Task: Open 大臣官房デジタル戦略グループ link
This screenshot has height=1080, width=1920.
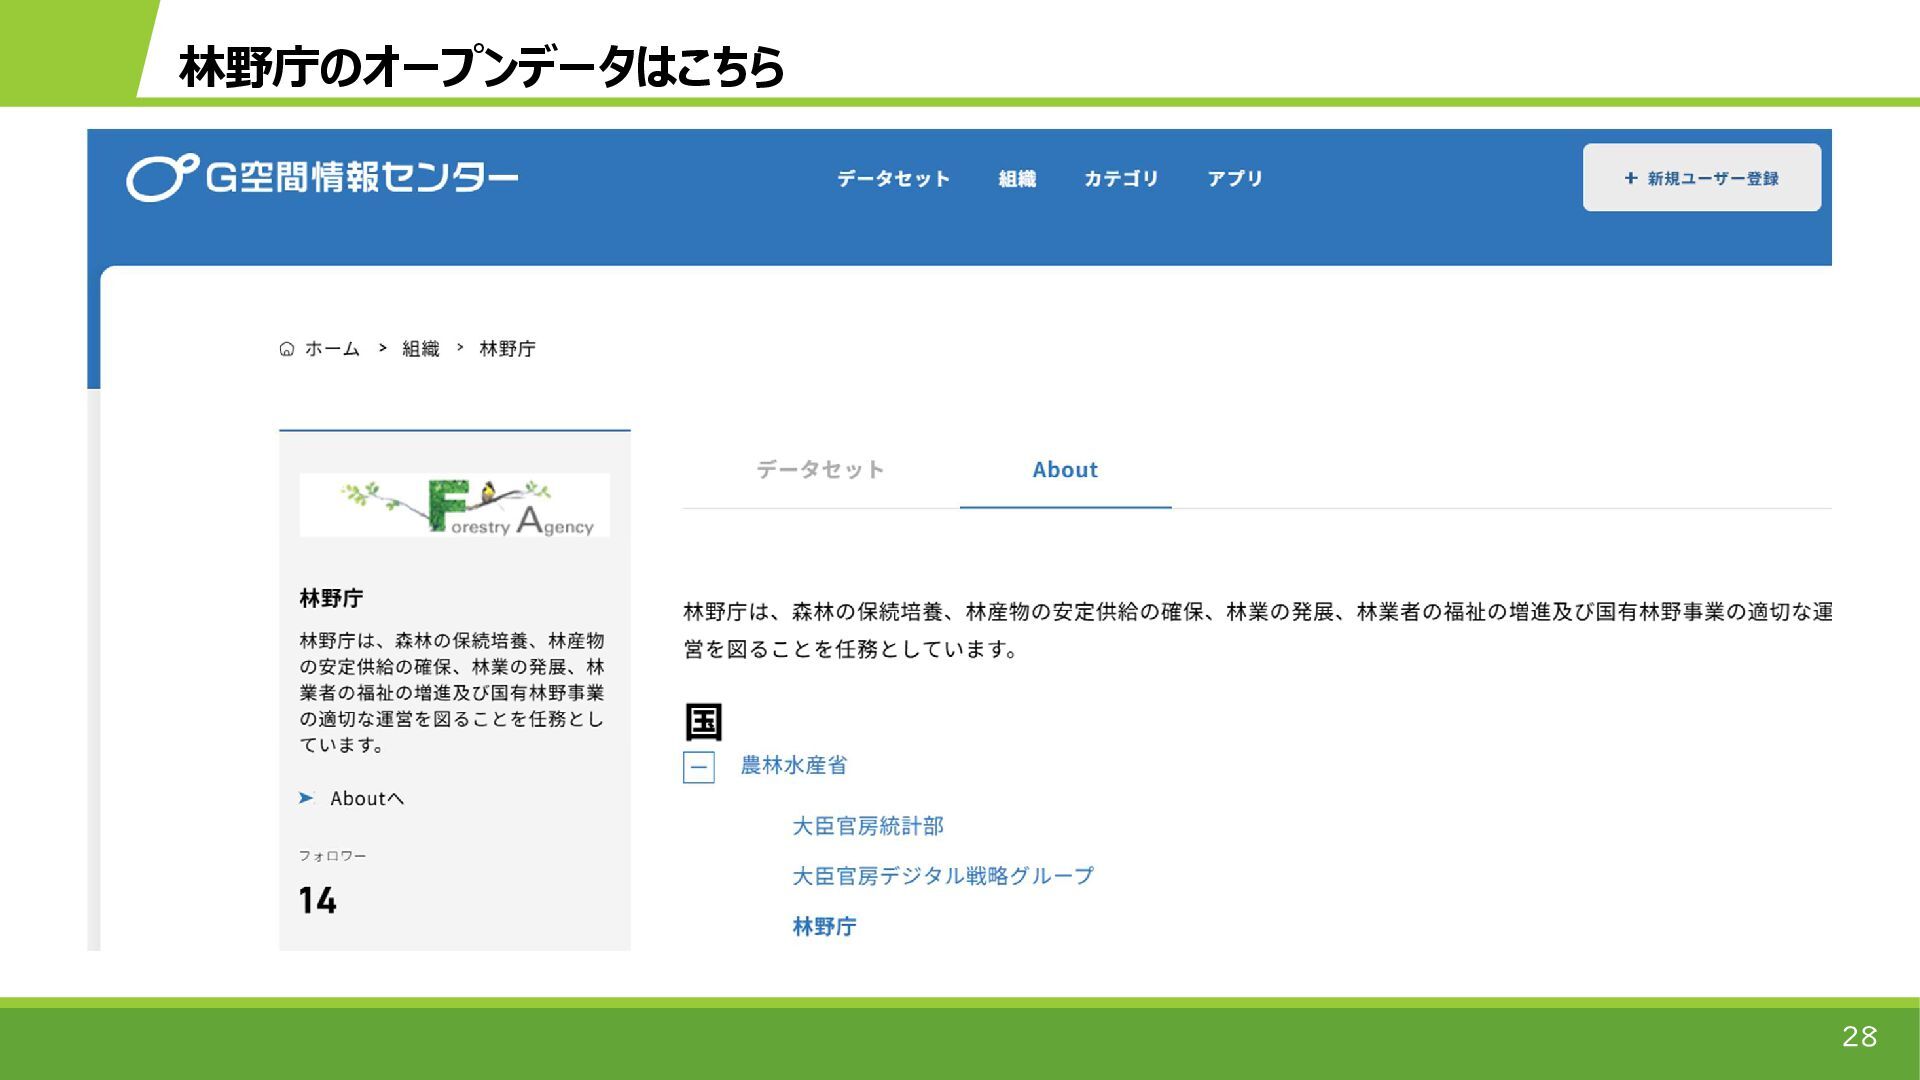Action: [x=942, y=876]
